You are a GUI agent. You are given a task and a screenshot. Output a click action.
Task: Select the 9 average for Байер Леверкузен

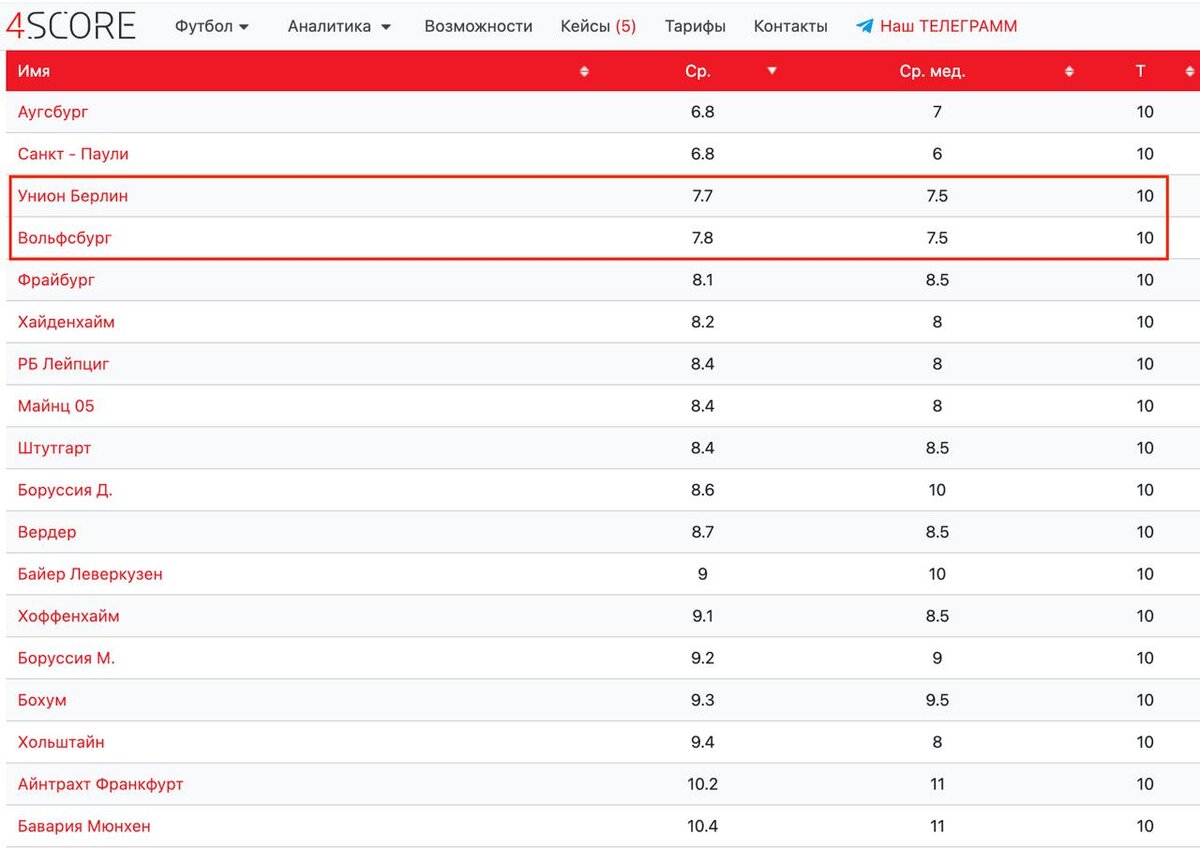pyautogui.click(x=703, y=574)
